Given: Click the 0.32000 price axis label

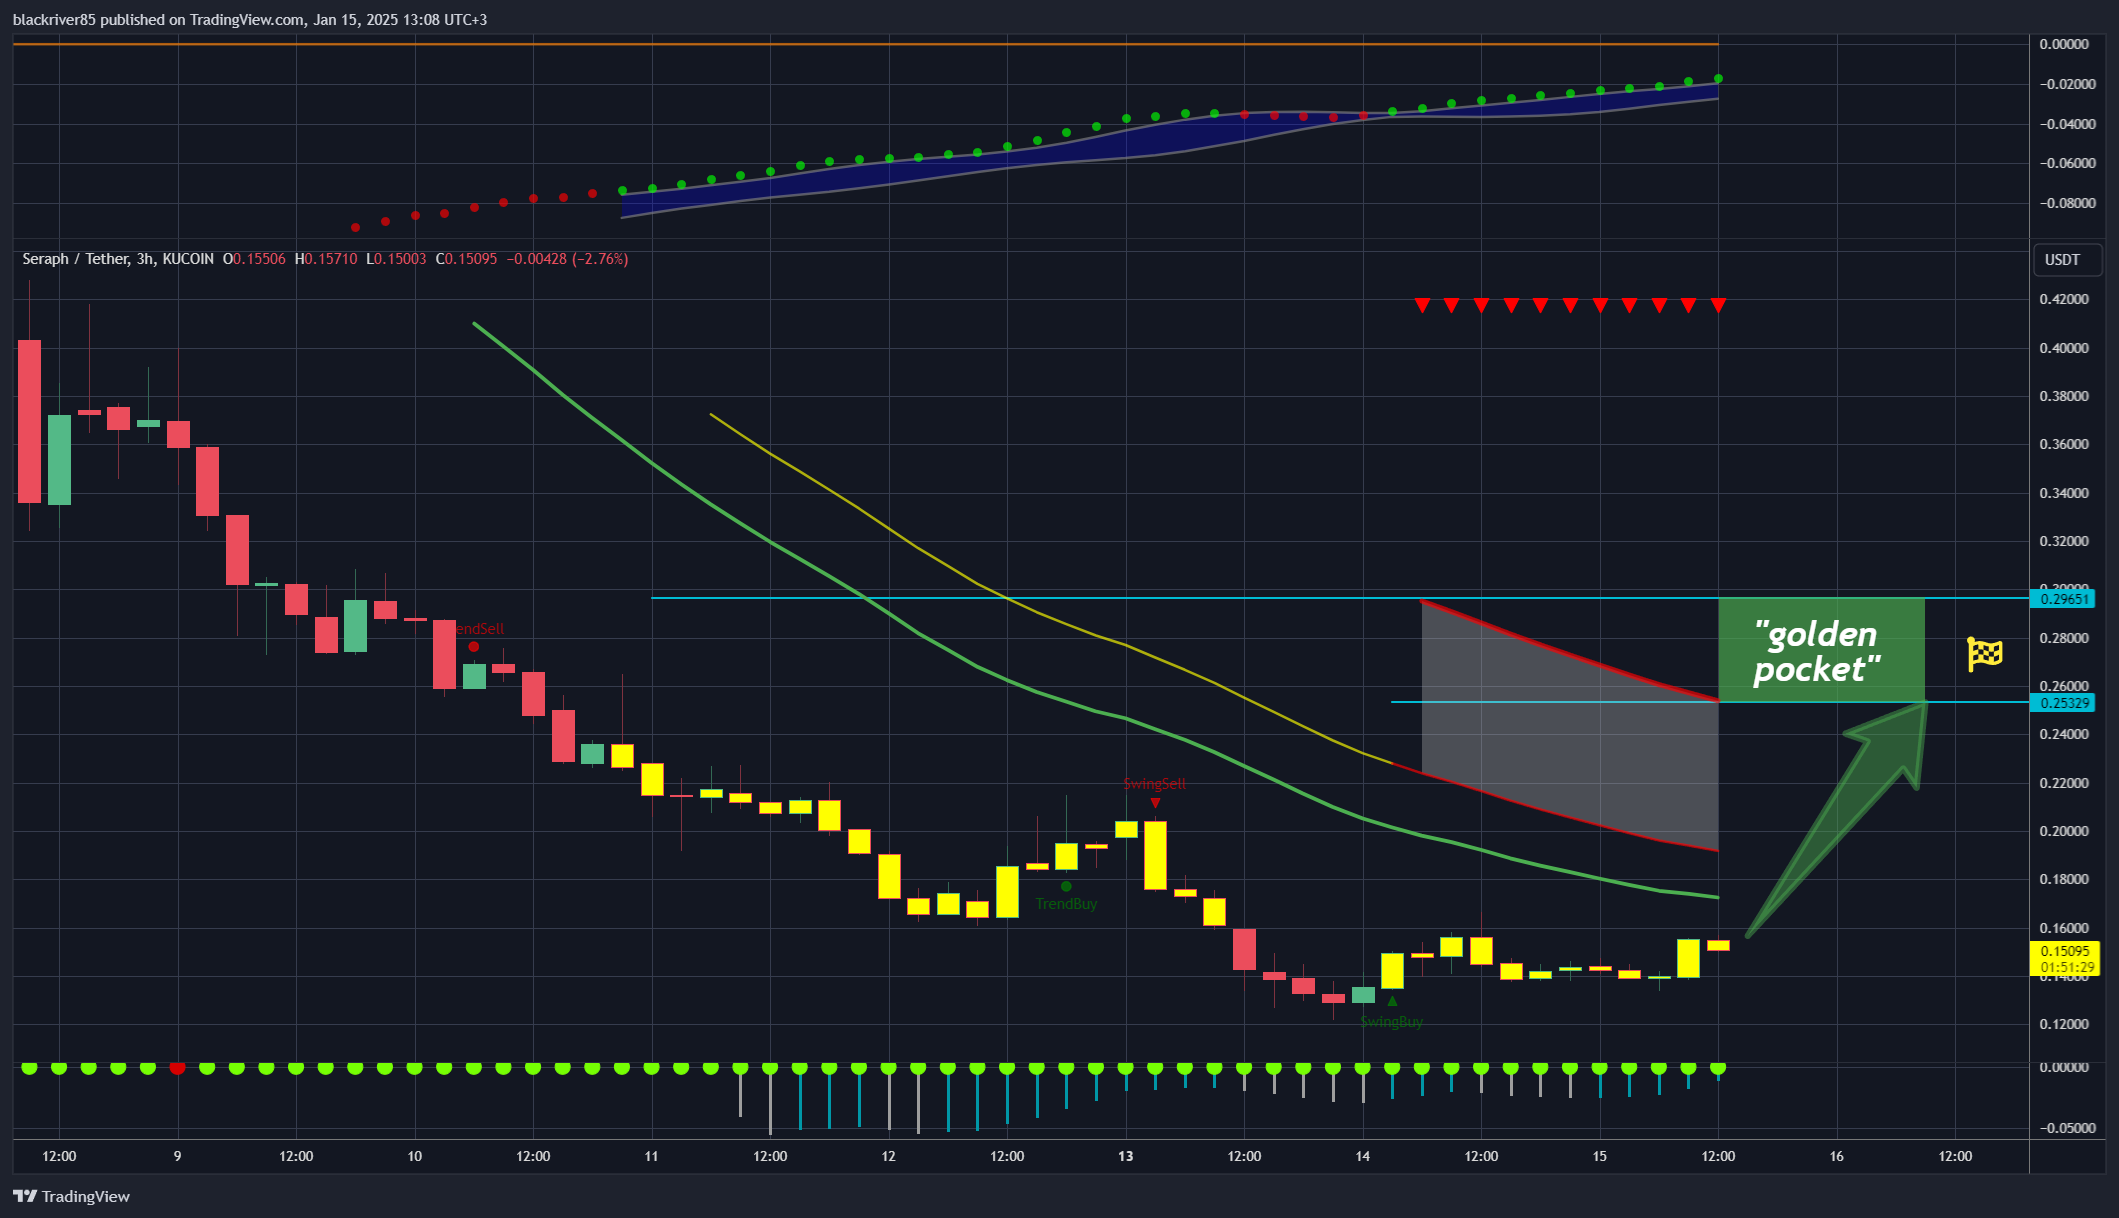Looking at the screenshot, I should (x=2064, y=541).
